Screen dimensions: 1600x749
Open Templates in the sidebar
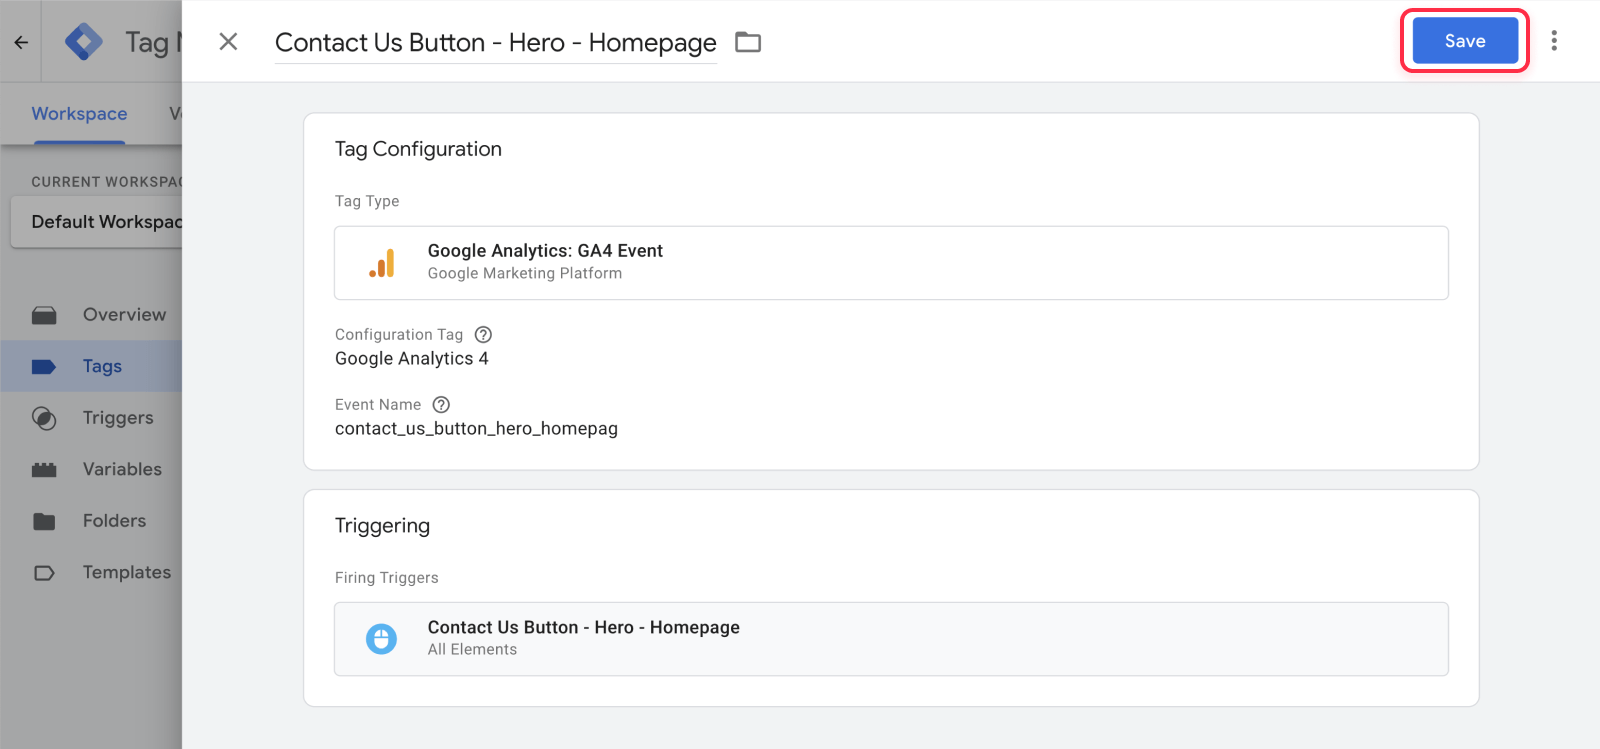point(127,572)
